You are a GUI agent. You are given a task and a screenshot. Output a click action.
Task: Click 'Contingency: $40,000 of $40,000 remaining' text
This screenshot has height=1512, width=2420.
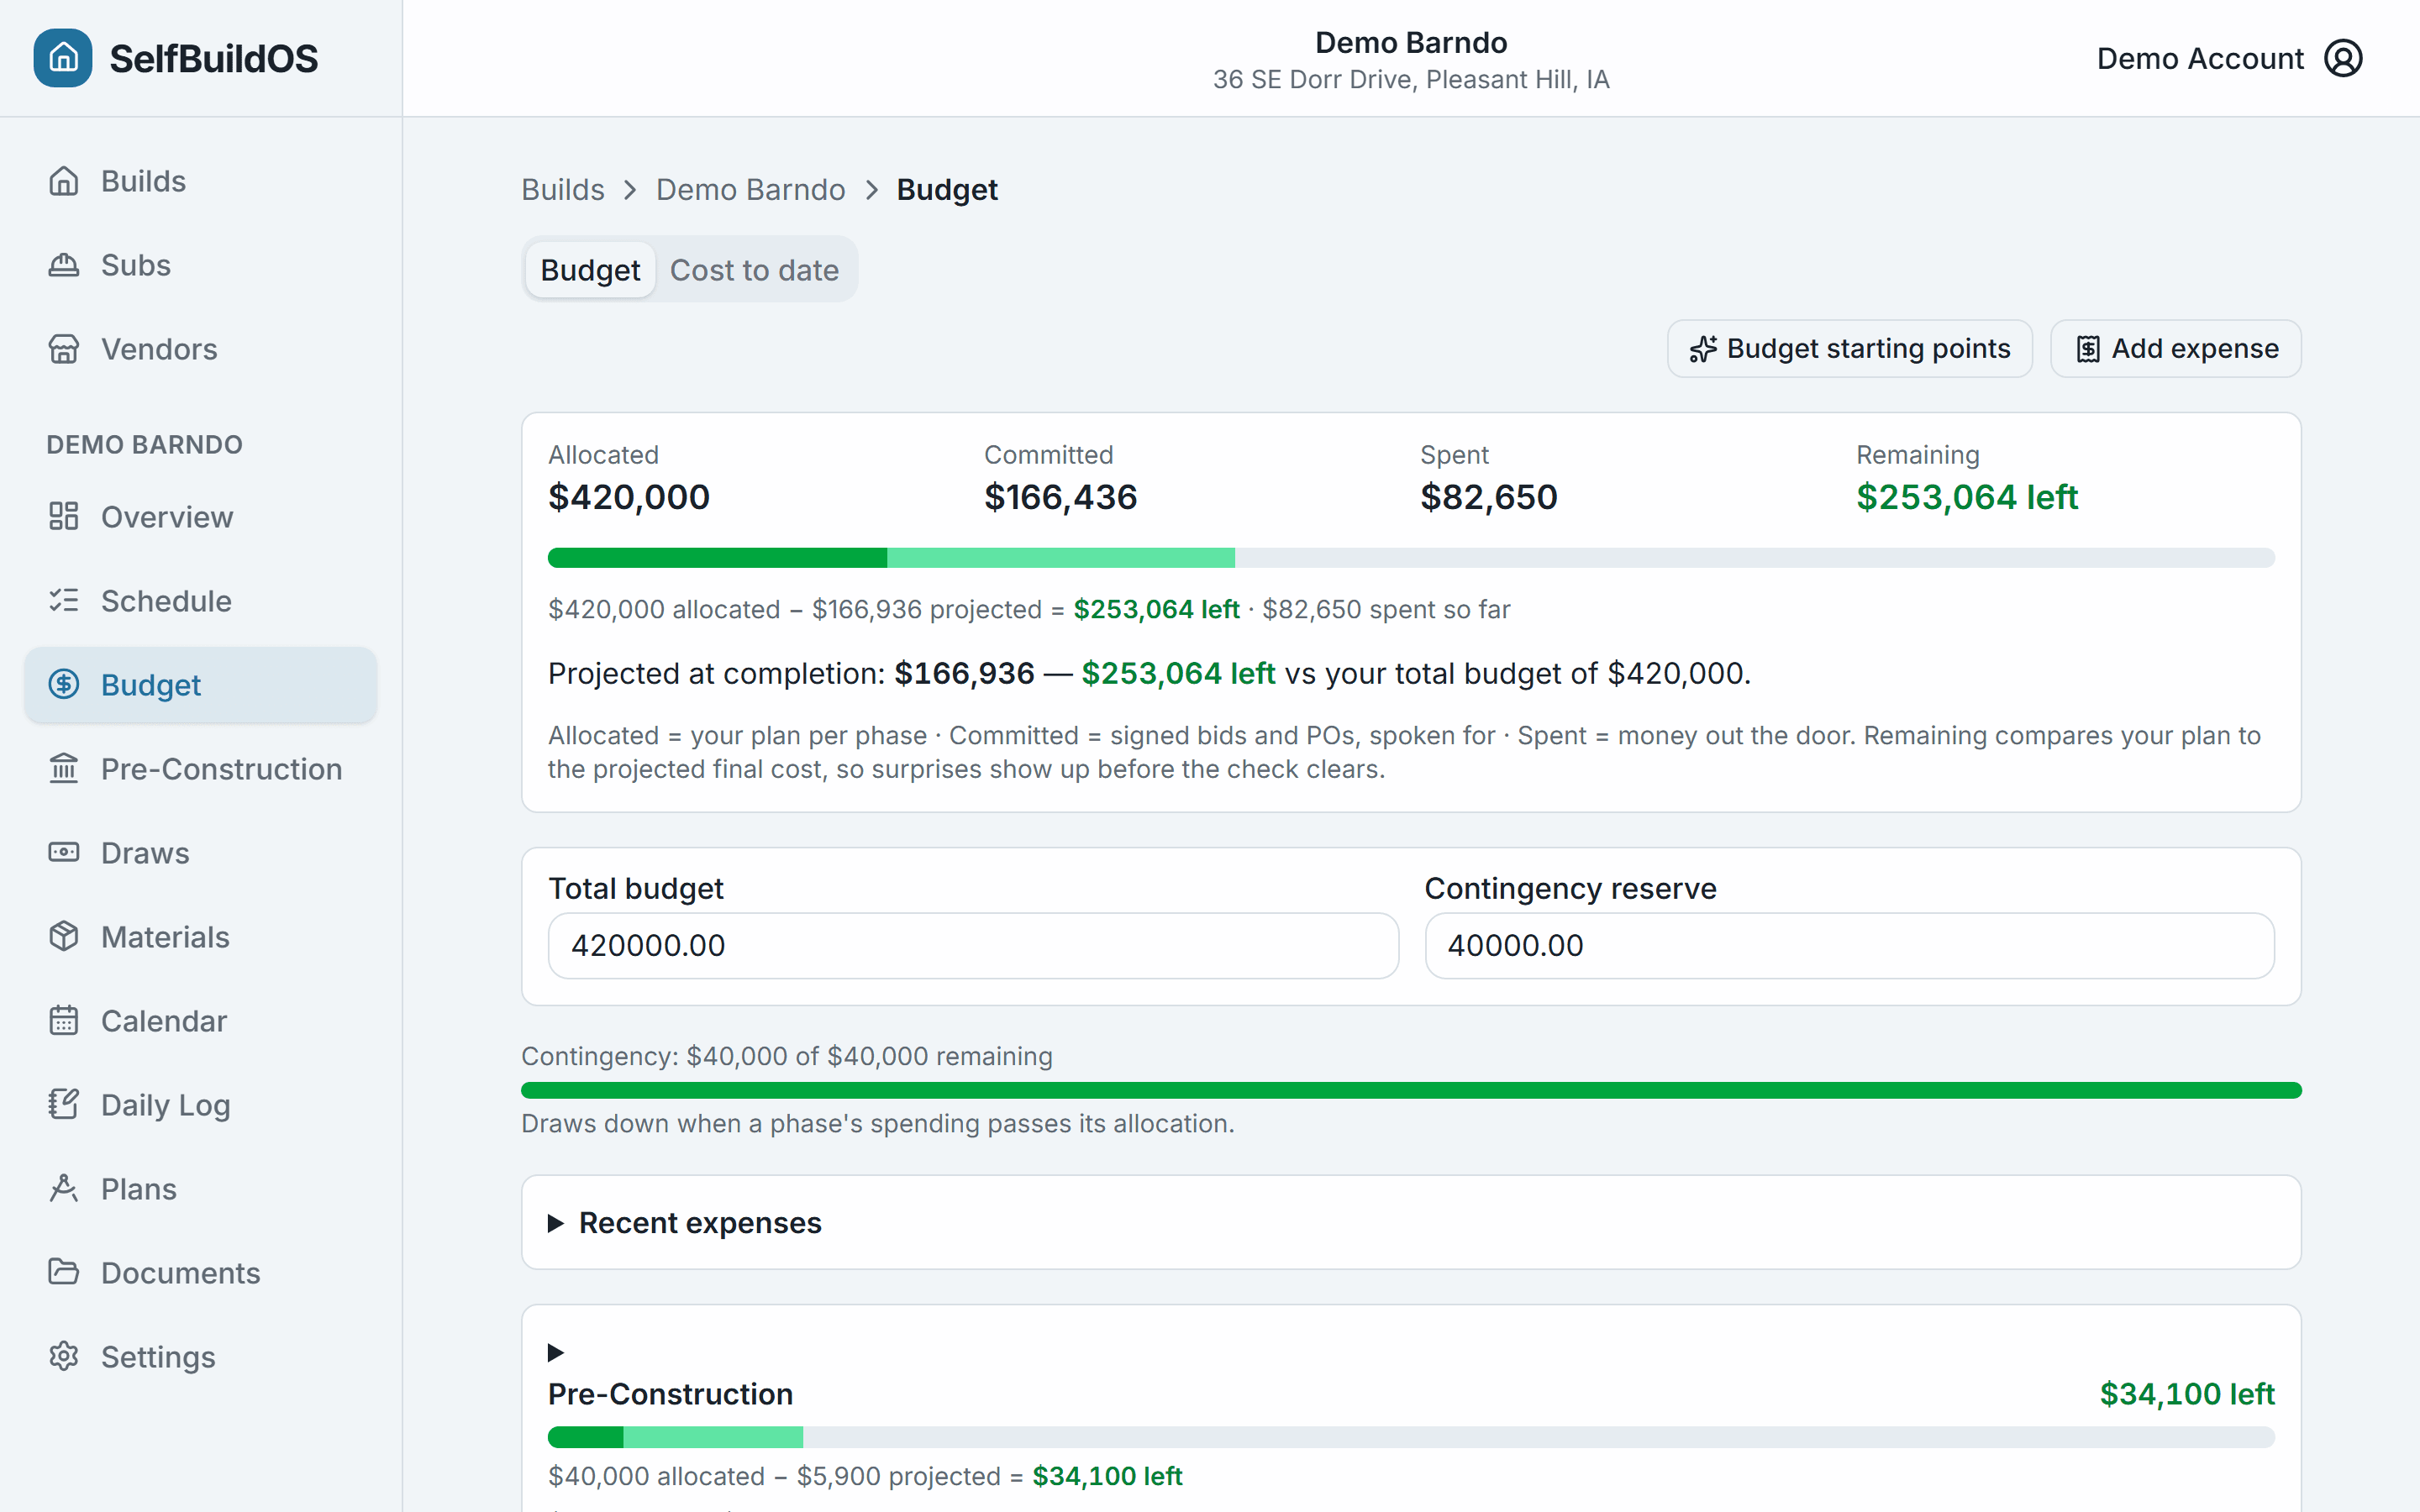pyautogui.click(x=787, y=1056)
